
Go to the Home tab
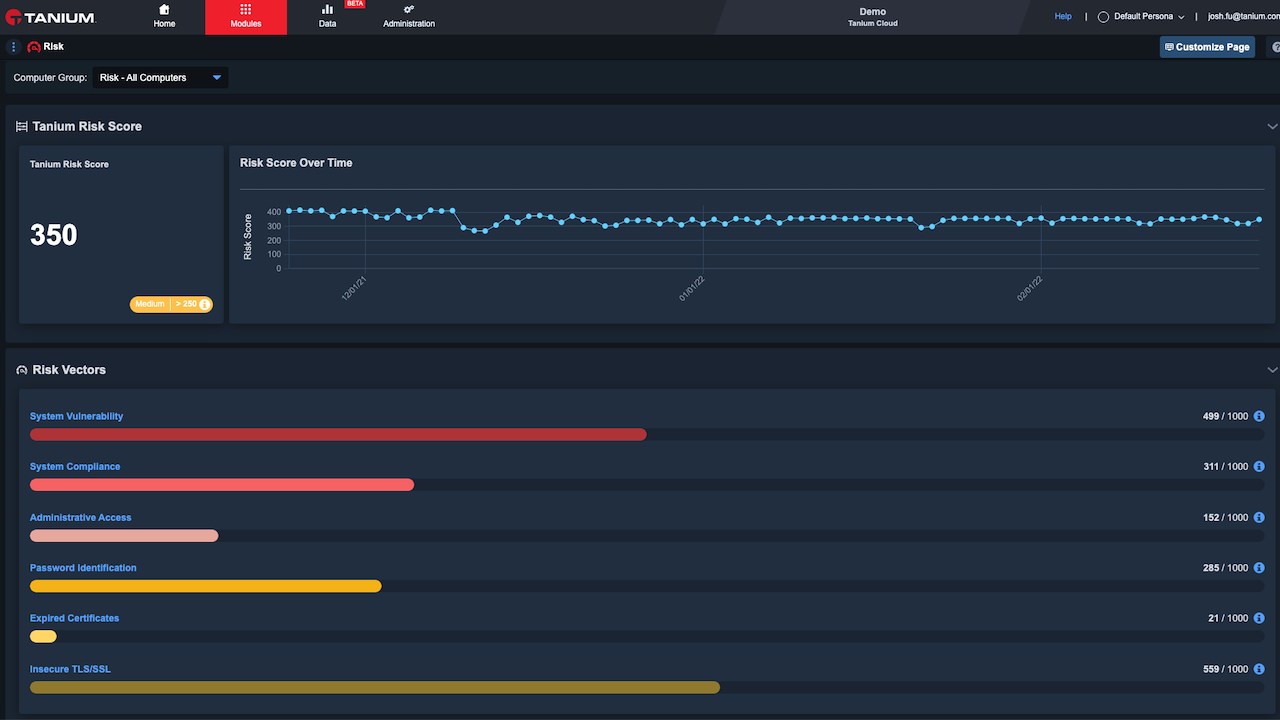(164, 17)
